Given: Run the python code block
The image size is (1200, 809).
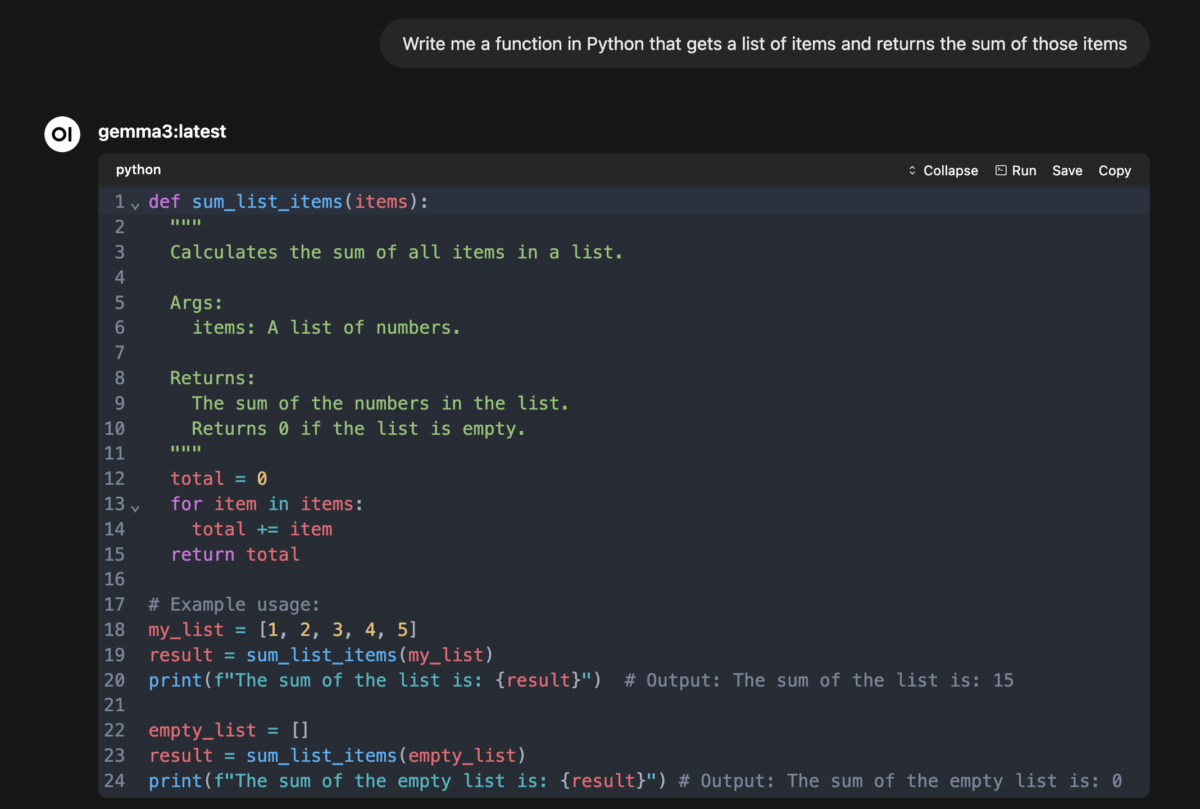Looking at the screenshot, I should pos(1016,171).
